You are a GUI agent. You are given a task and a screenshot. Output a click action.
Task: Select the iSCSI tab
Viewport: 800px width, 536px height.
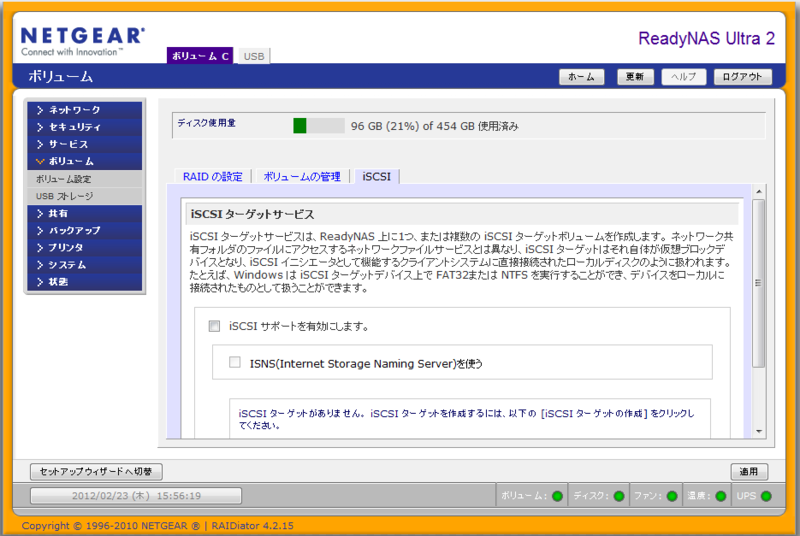pyautogui.click(x=377, y=176)
